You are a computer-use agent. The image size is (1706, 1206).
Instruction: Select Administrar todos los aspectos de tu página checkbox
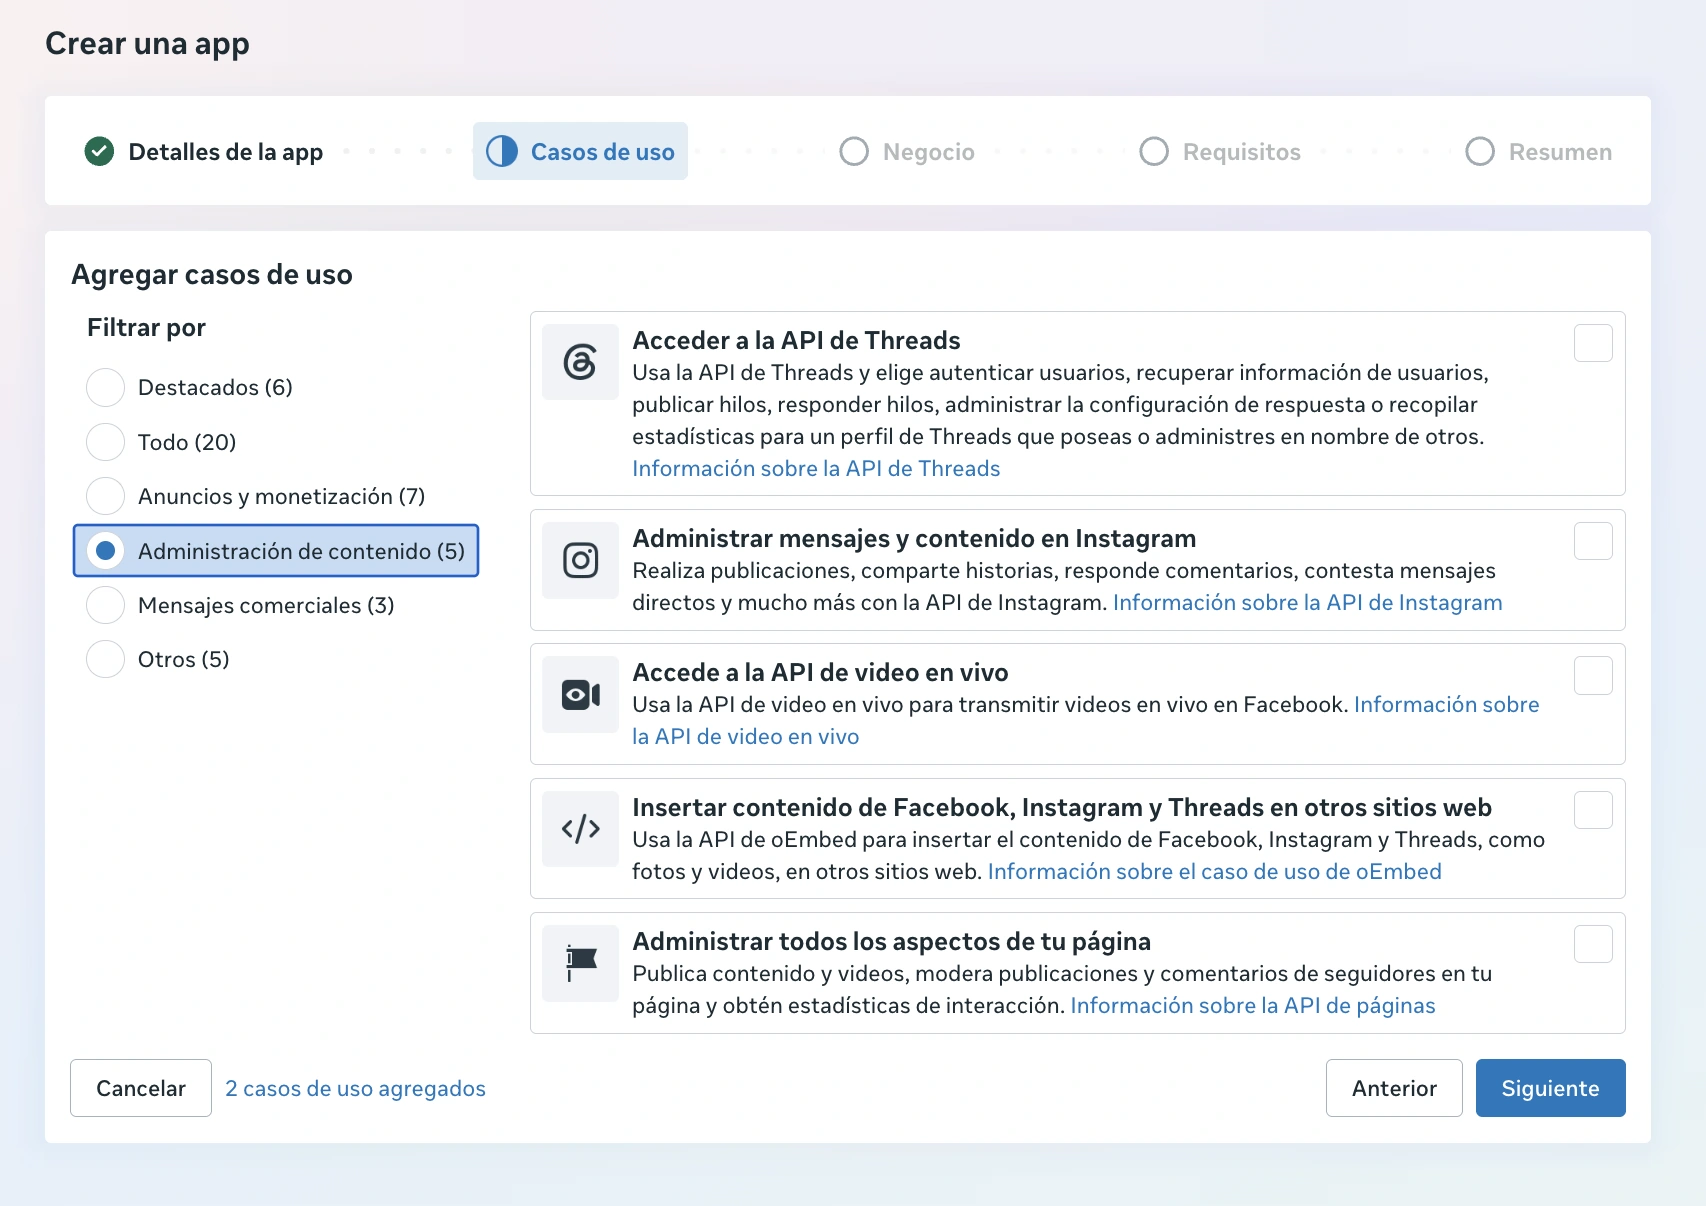[1593, 944]
